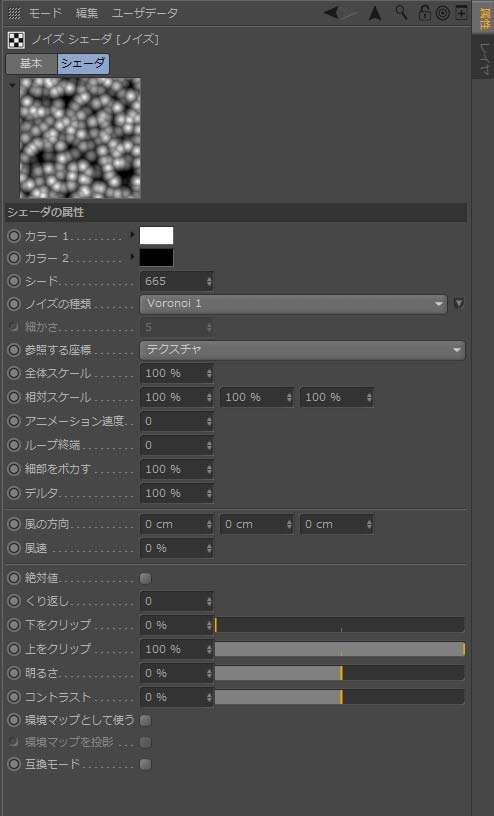
Task: Click the デルタ 100 % field
Action: click(176, 493)
